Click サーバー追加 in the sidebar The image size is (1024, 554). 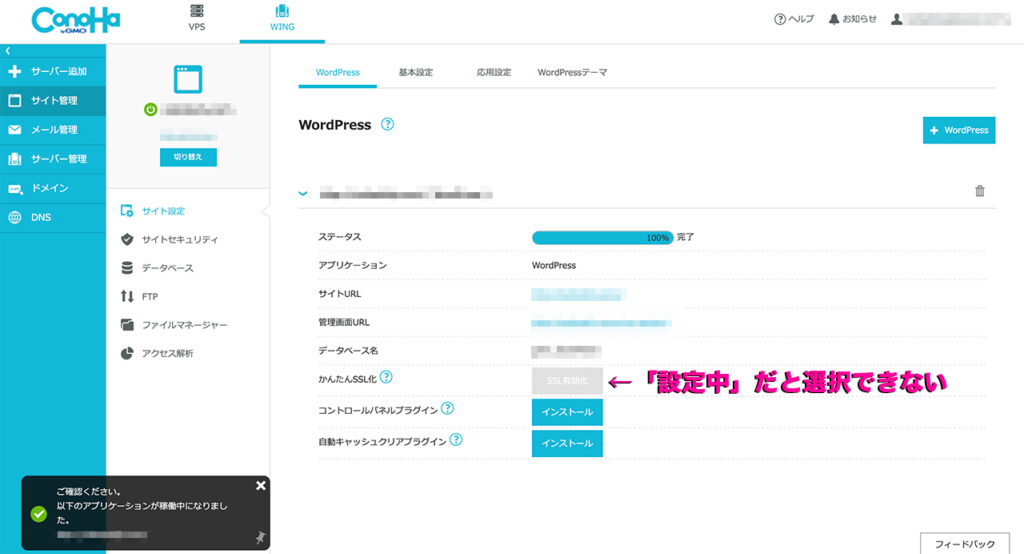pos(53,71)
